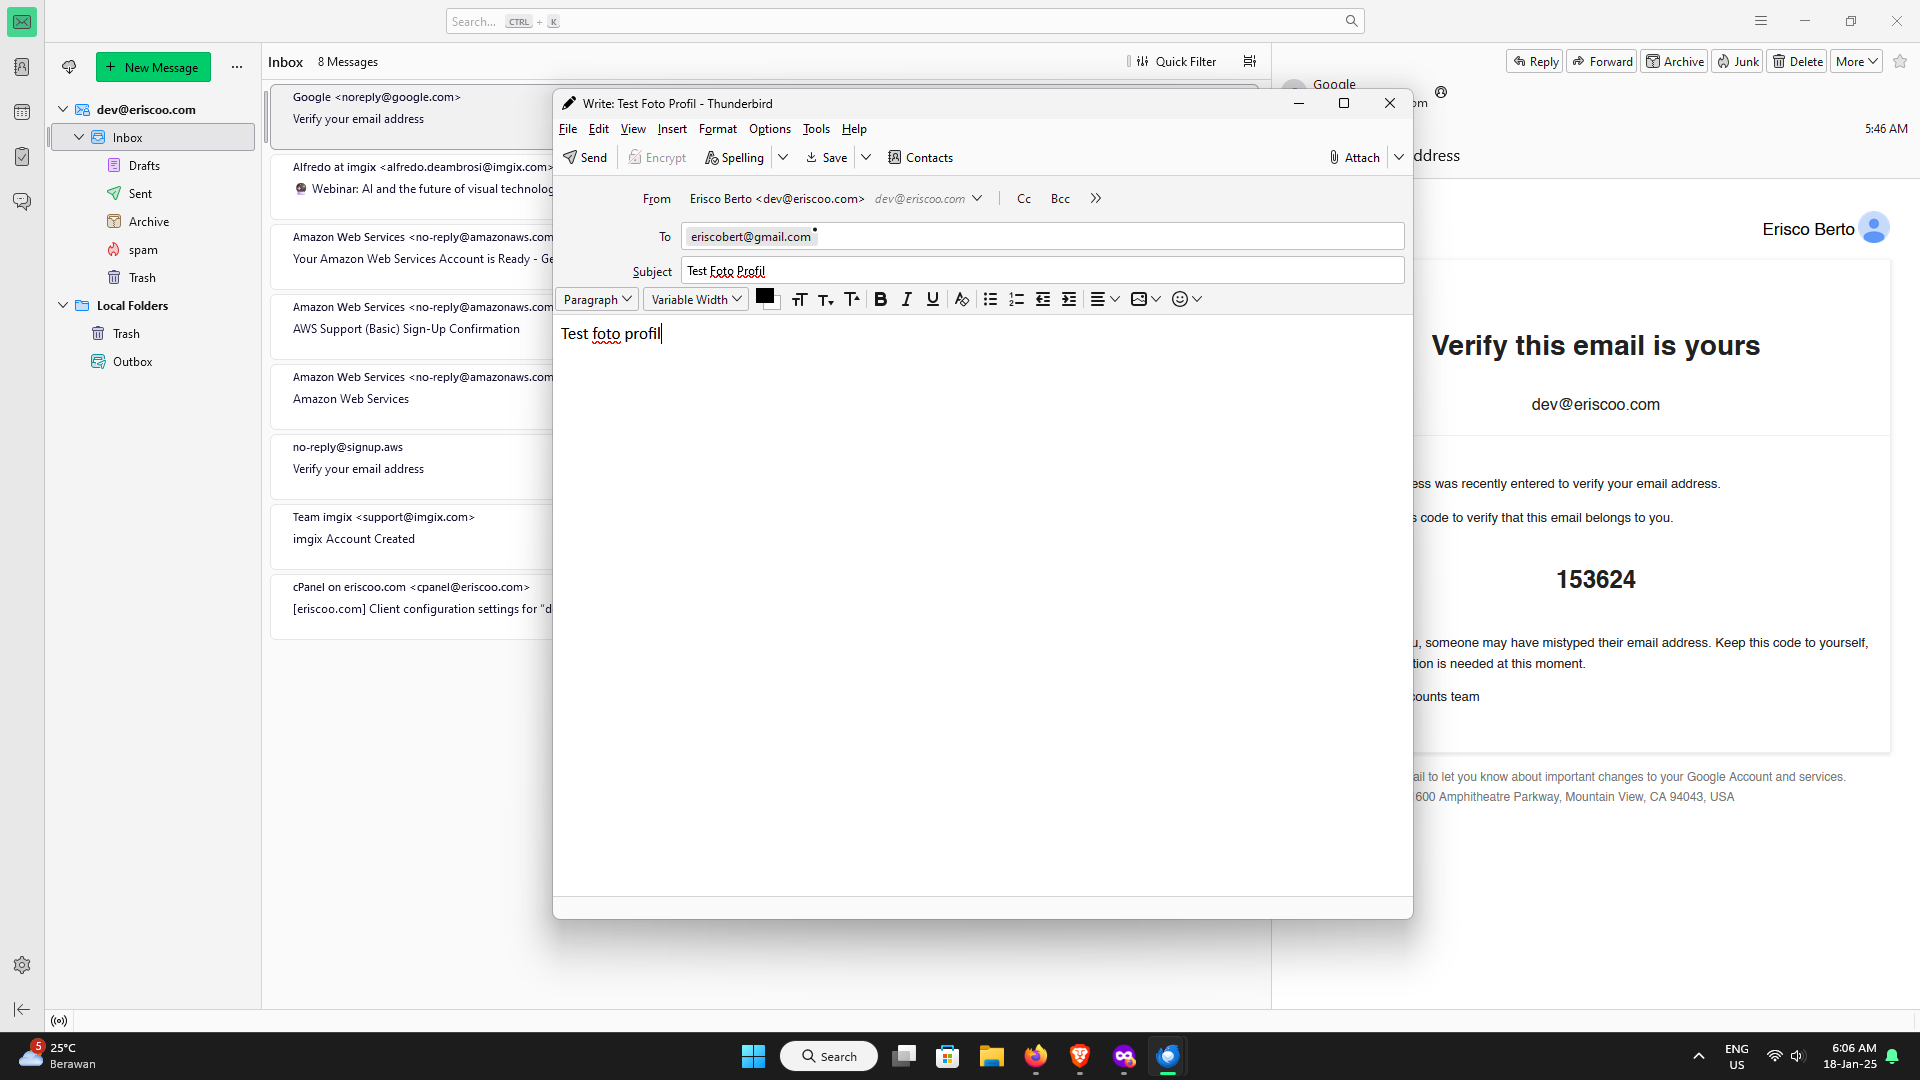Open the Variable Width font dropdown
This screenshot has width=1920, height=1080.
[x=695, y=299]
